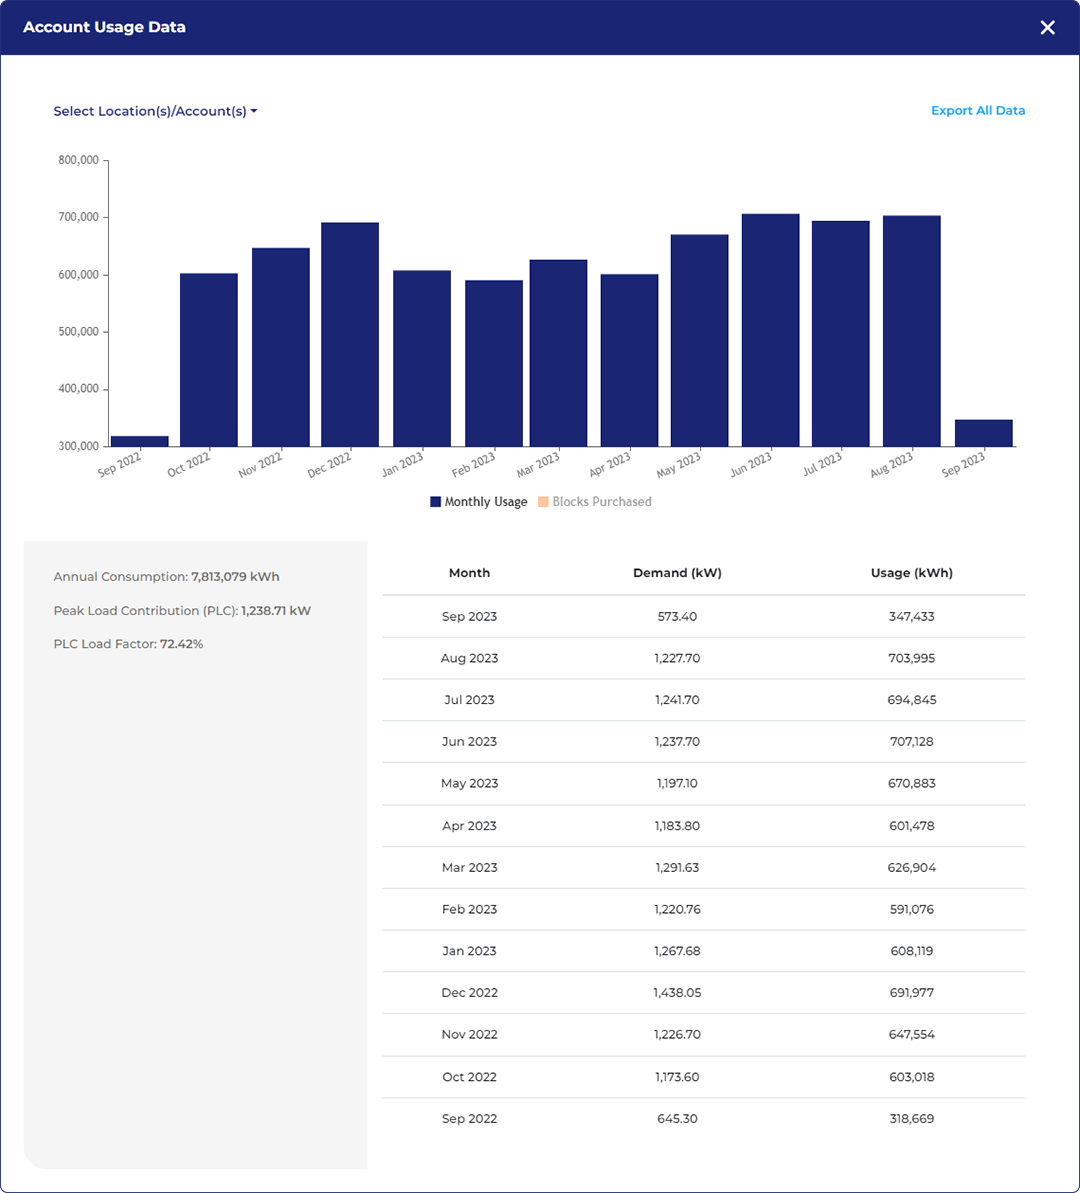Click the May 2023 chart bar

pyautogui.click(x=699, y=340)
